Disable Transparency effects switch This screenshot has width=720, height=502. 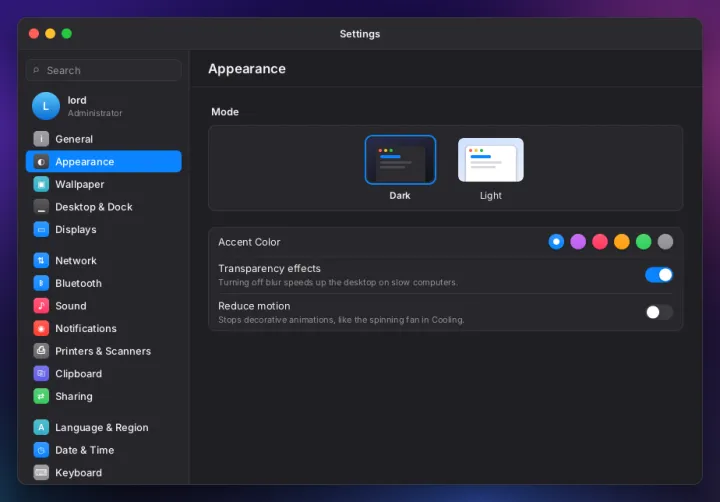[x=658, y=275]
